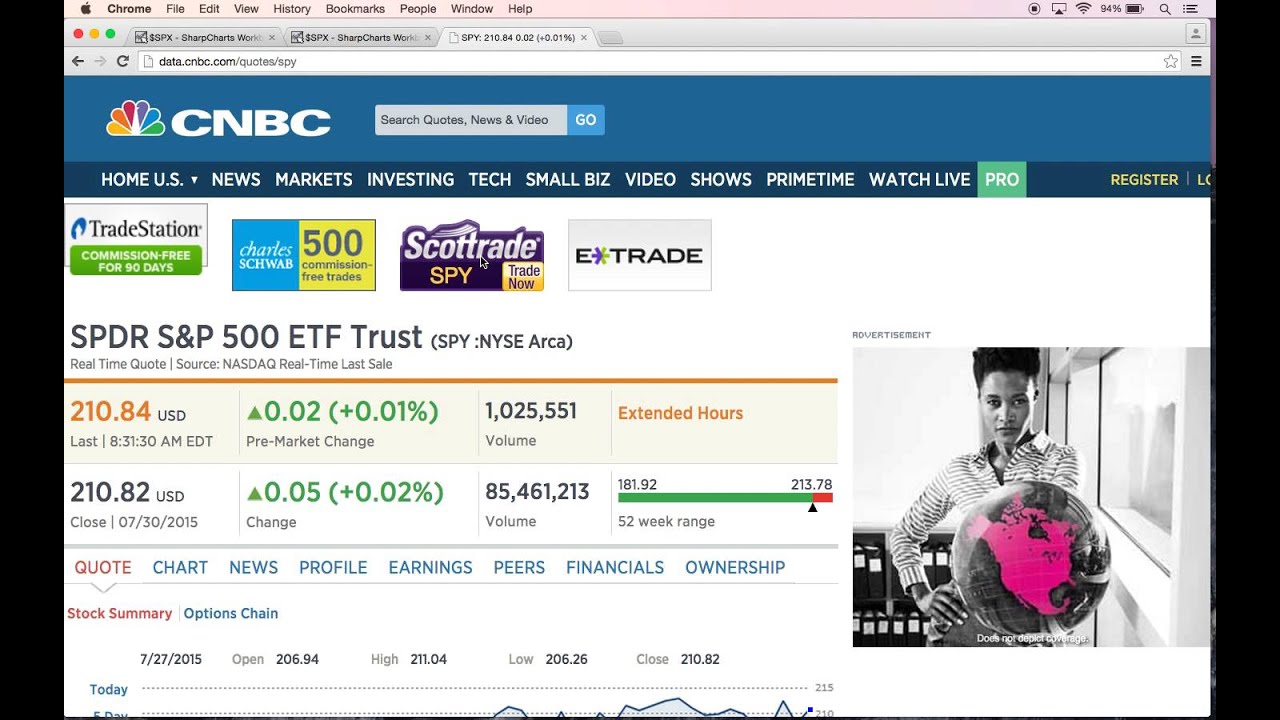Viewport: 1280px width, 720px height.
Task: Open MARKETS in CNBC navigation
Action: [314, 180]
